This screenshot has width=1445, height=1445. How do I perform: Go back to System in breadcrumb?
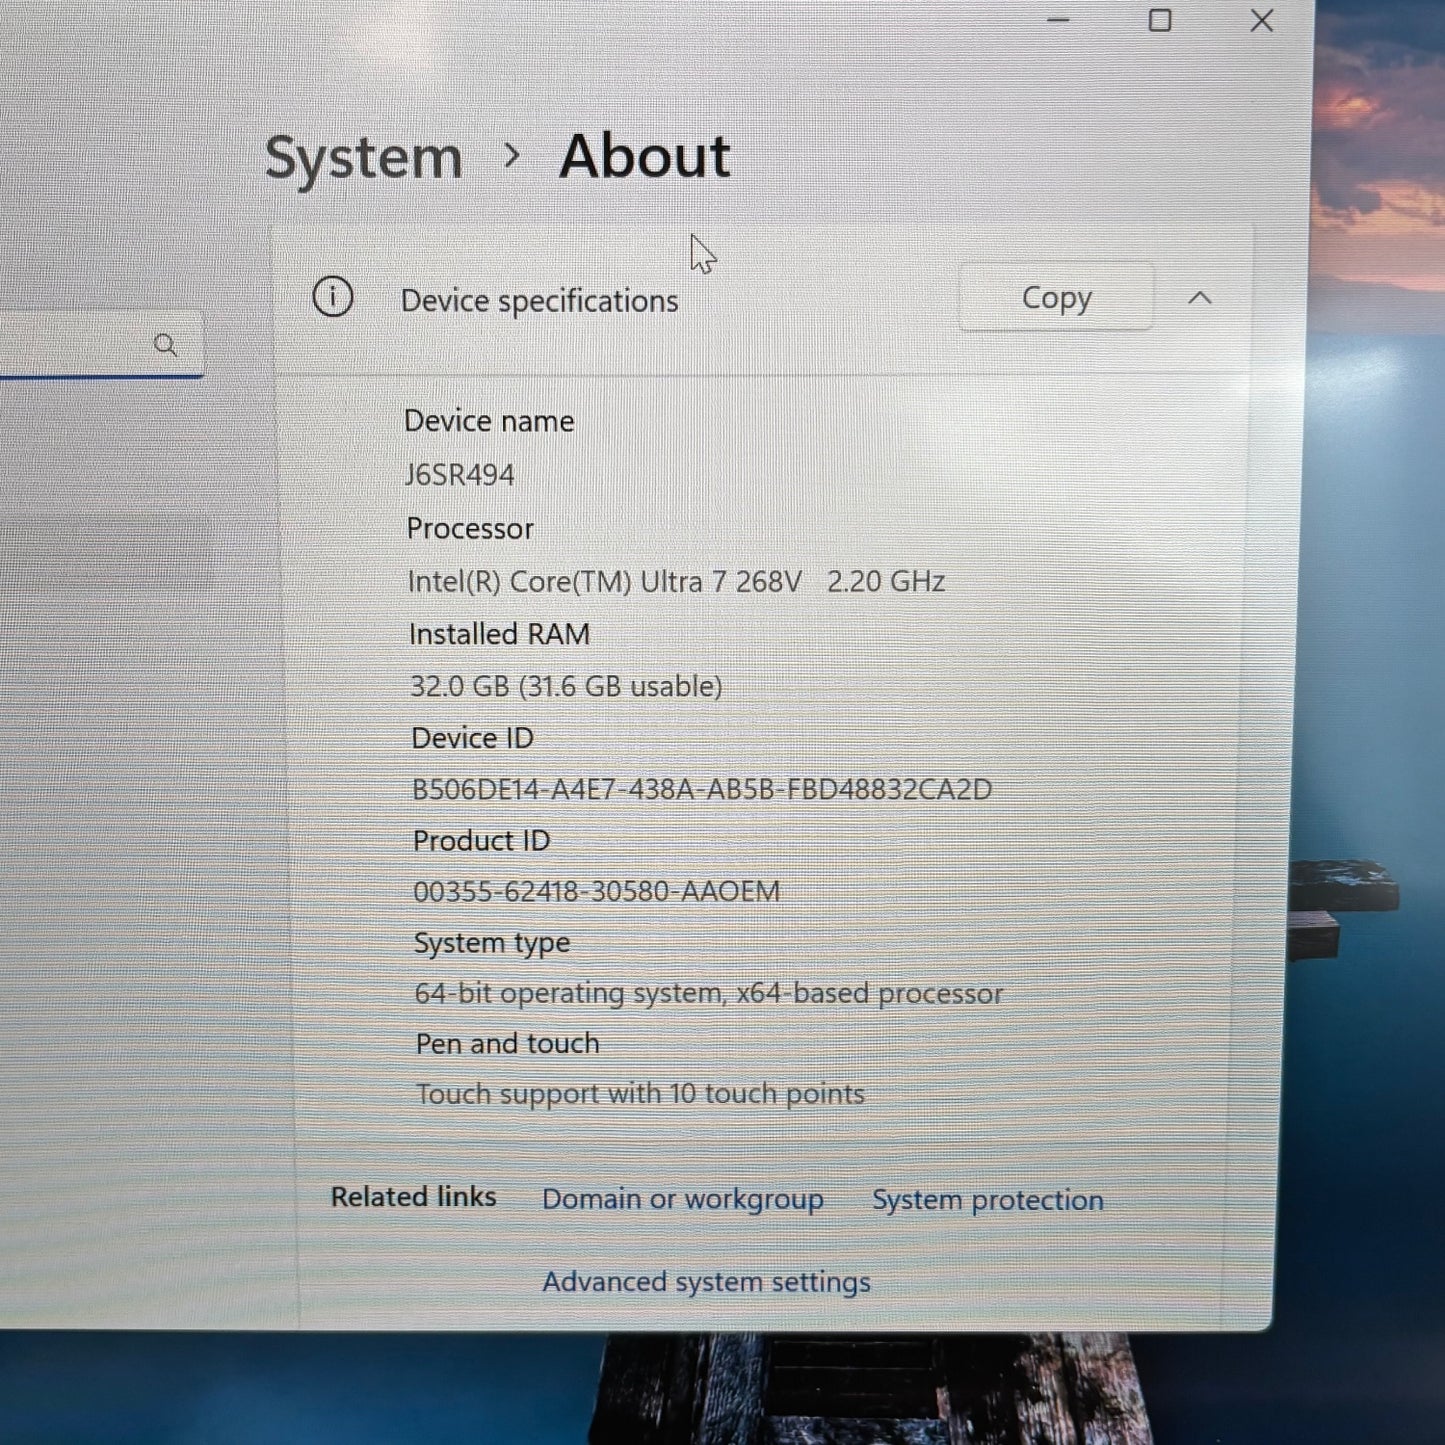[x=364, y=158]
